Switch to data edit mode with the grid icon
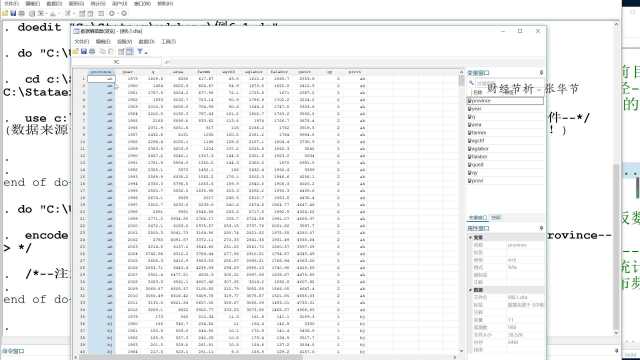 click(129, 51)
